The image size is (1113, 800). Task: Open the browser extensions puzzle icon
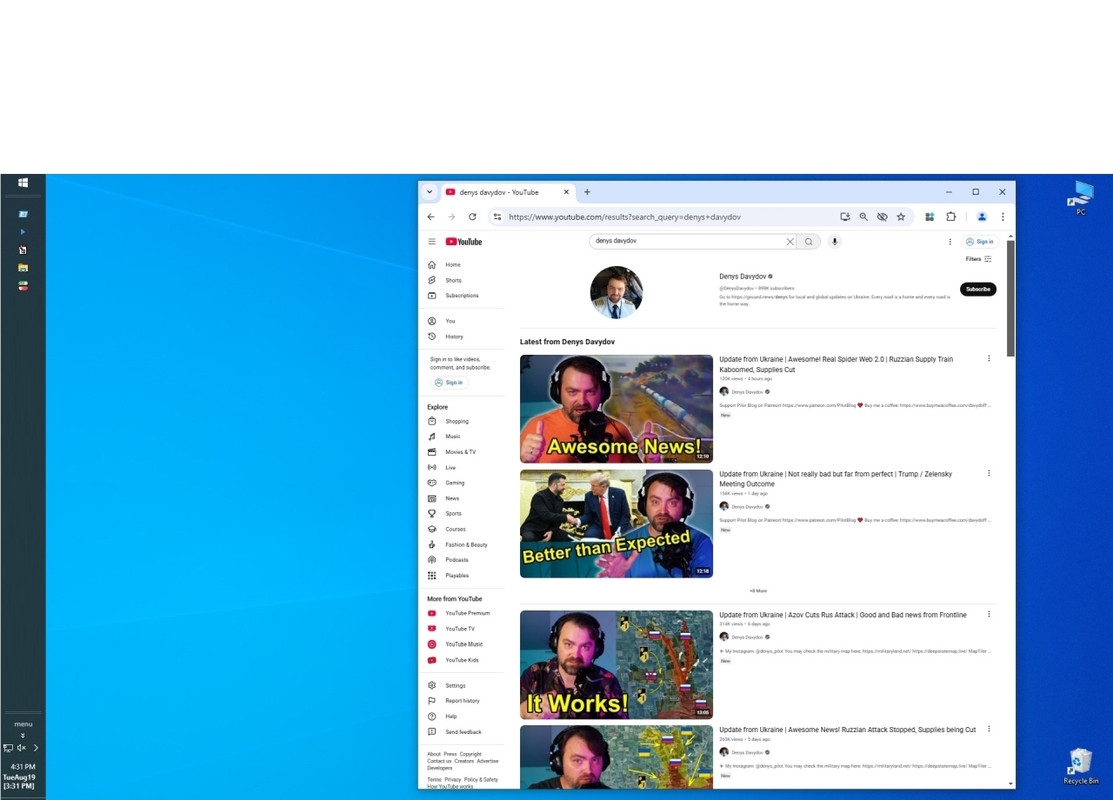coord(951,217)
